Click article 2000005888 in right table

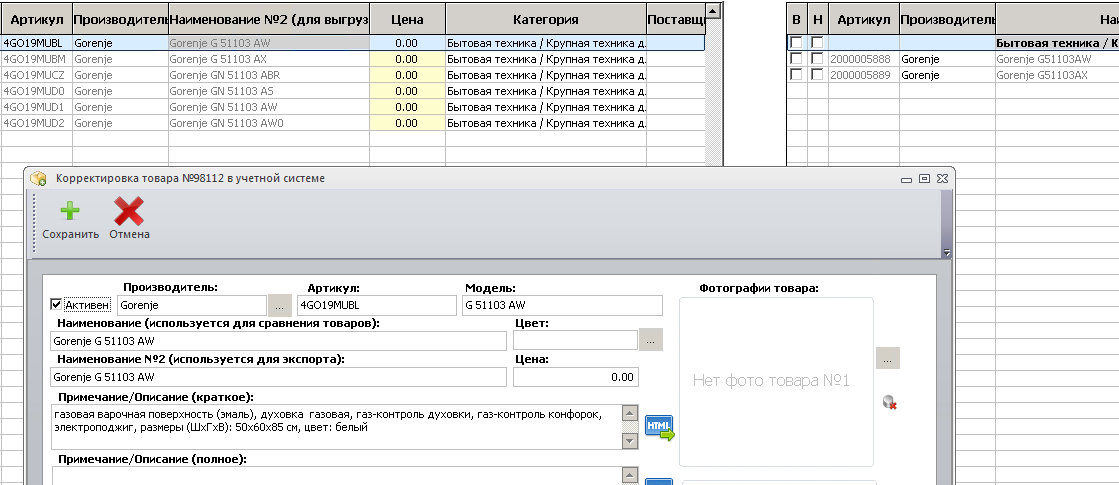[x=864, y=58]
